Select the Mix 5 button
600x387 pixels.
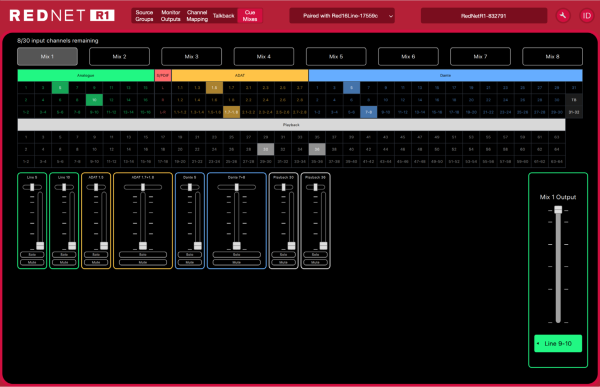point(336,57)
